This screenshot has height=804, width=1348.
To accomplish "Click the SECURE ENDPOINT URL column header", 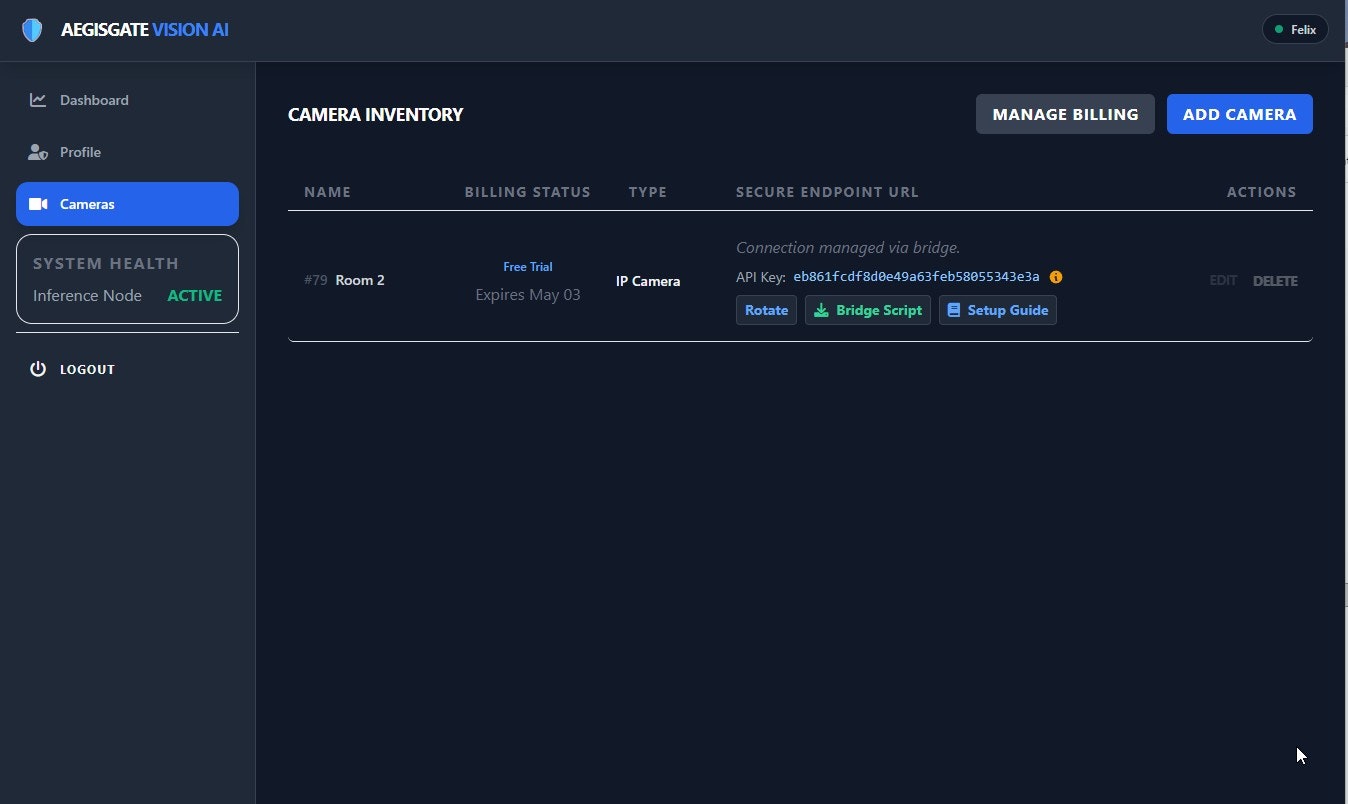I will 827,192.
